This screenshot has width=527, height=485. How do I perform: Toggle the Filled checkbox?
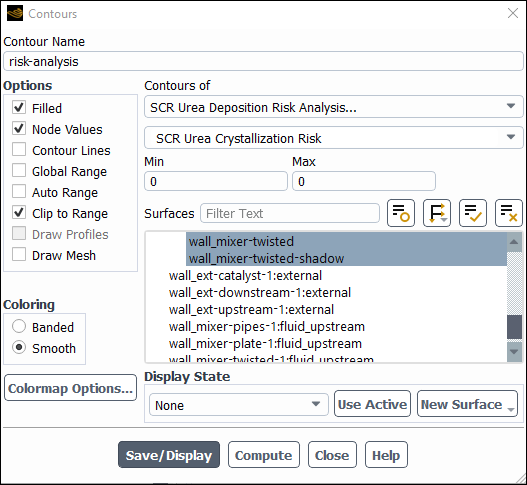click(x=19, y=108)
